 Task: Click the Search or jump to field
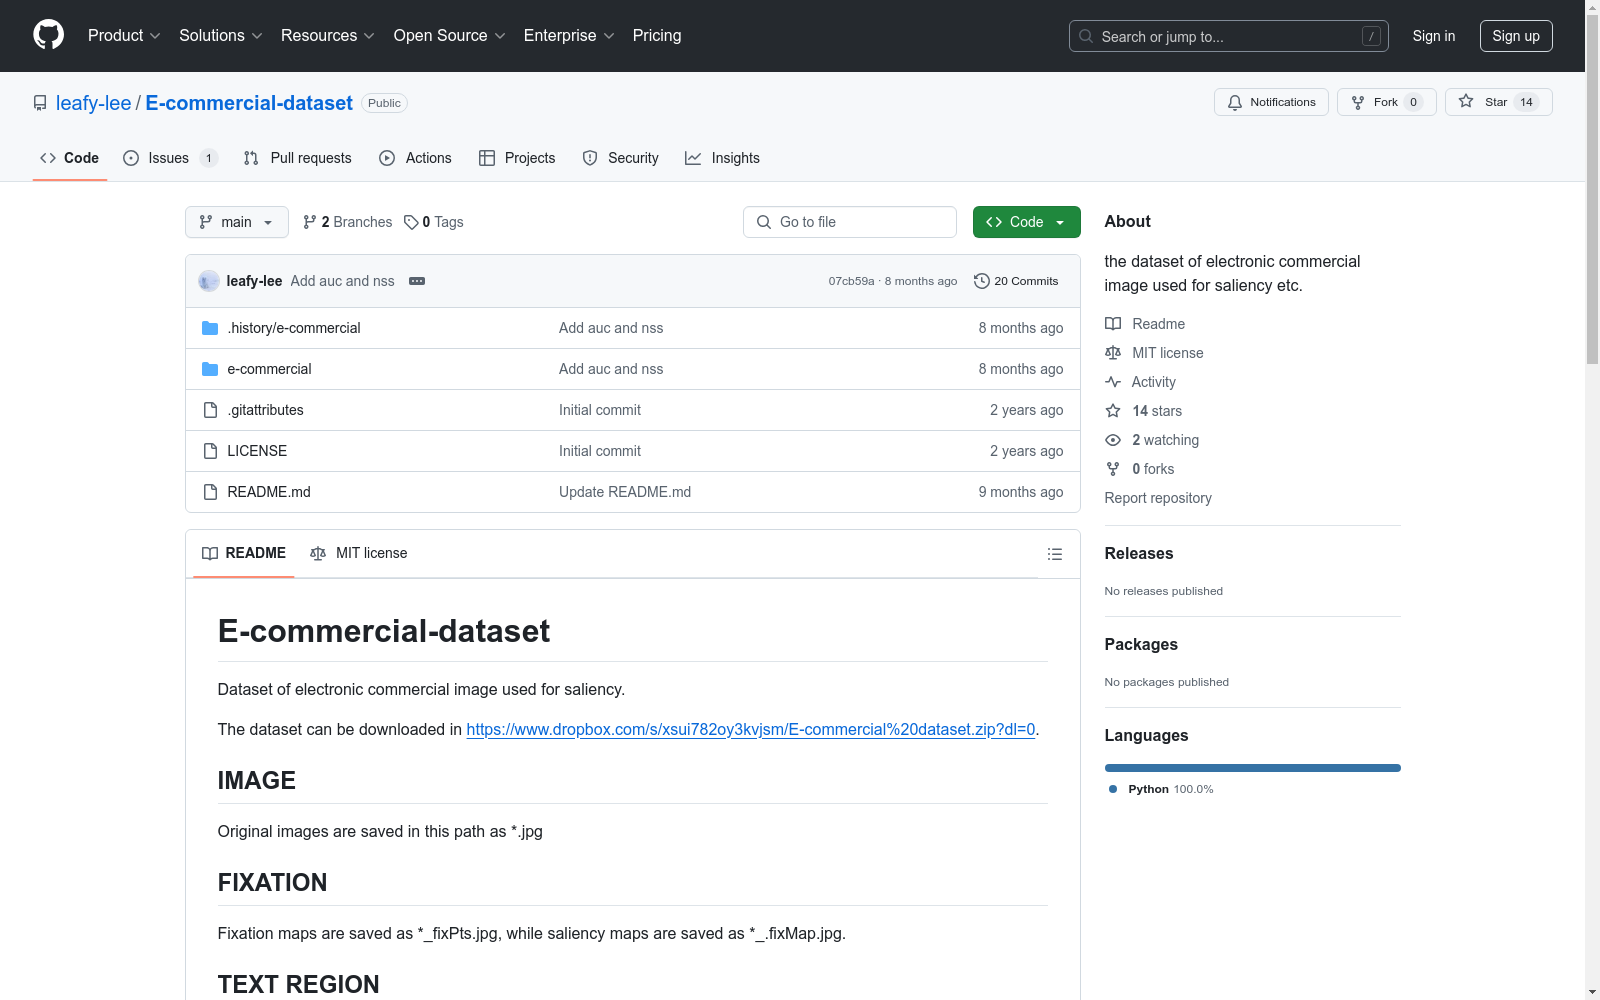pyautogui.click(x=1229, y=36)
